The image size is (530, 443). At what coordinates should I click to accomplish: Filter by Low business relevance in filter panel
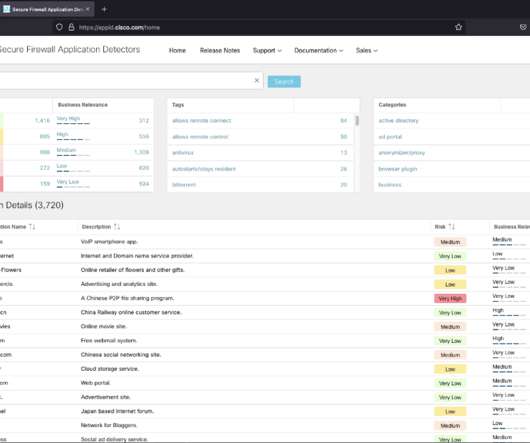[62, 166]
